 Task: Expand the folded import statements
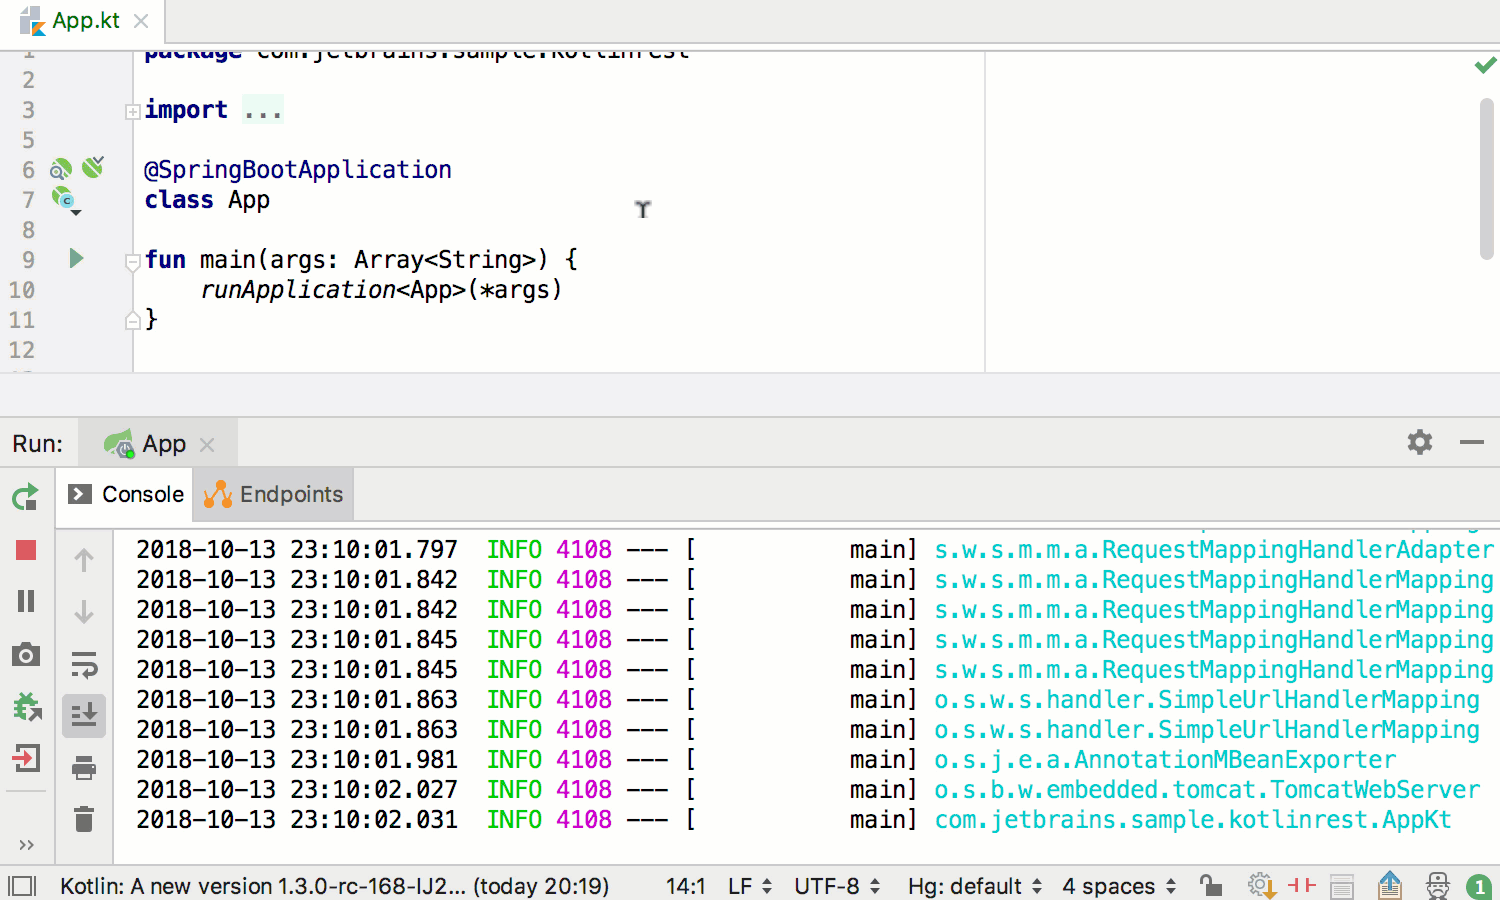(x=262, y=108)
